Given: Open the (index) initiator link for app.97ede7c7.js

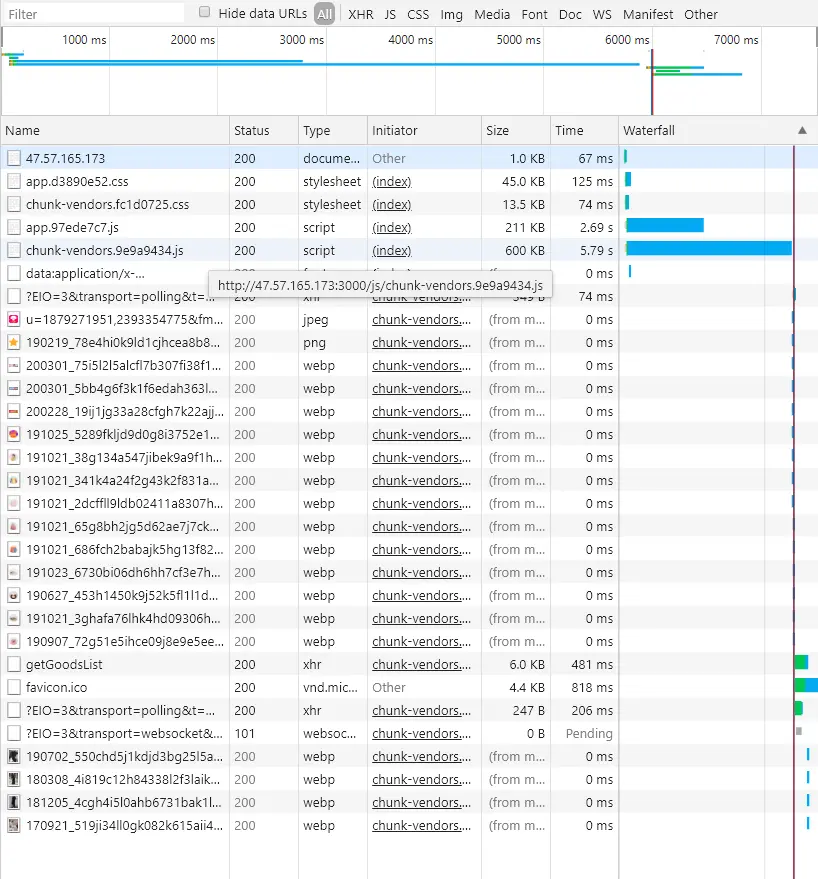Looking at the screenshot, I should click(391, 227).
